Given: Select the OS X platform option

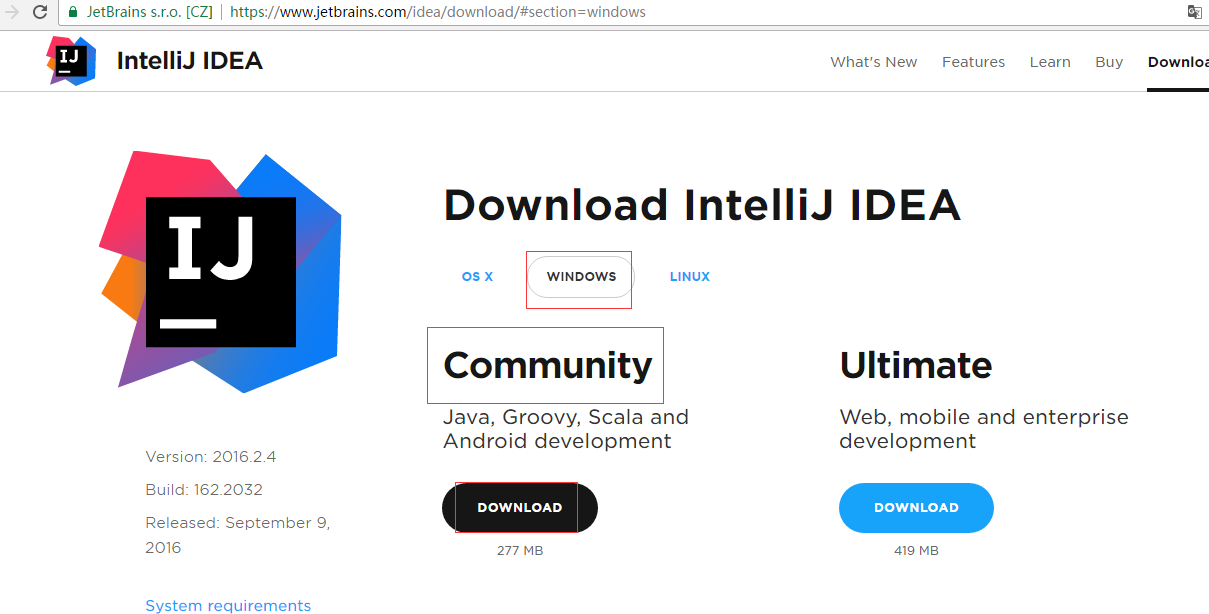Looking at the screenshot, I should (477, 276).
